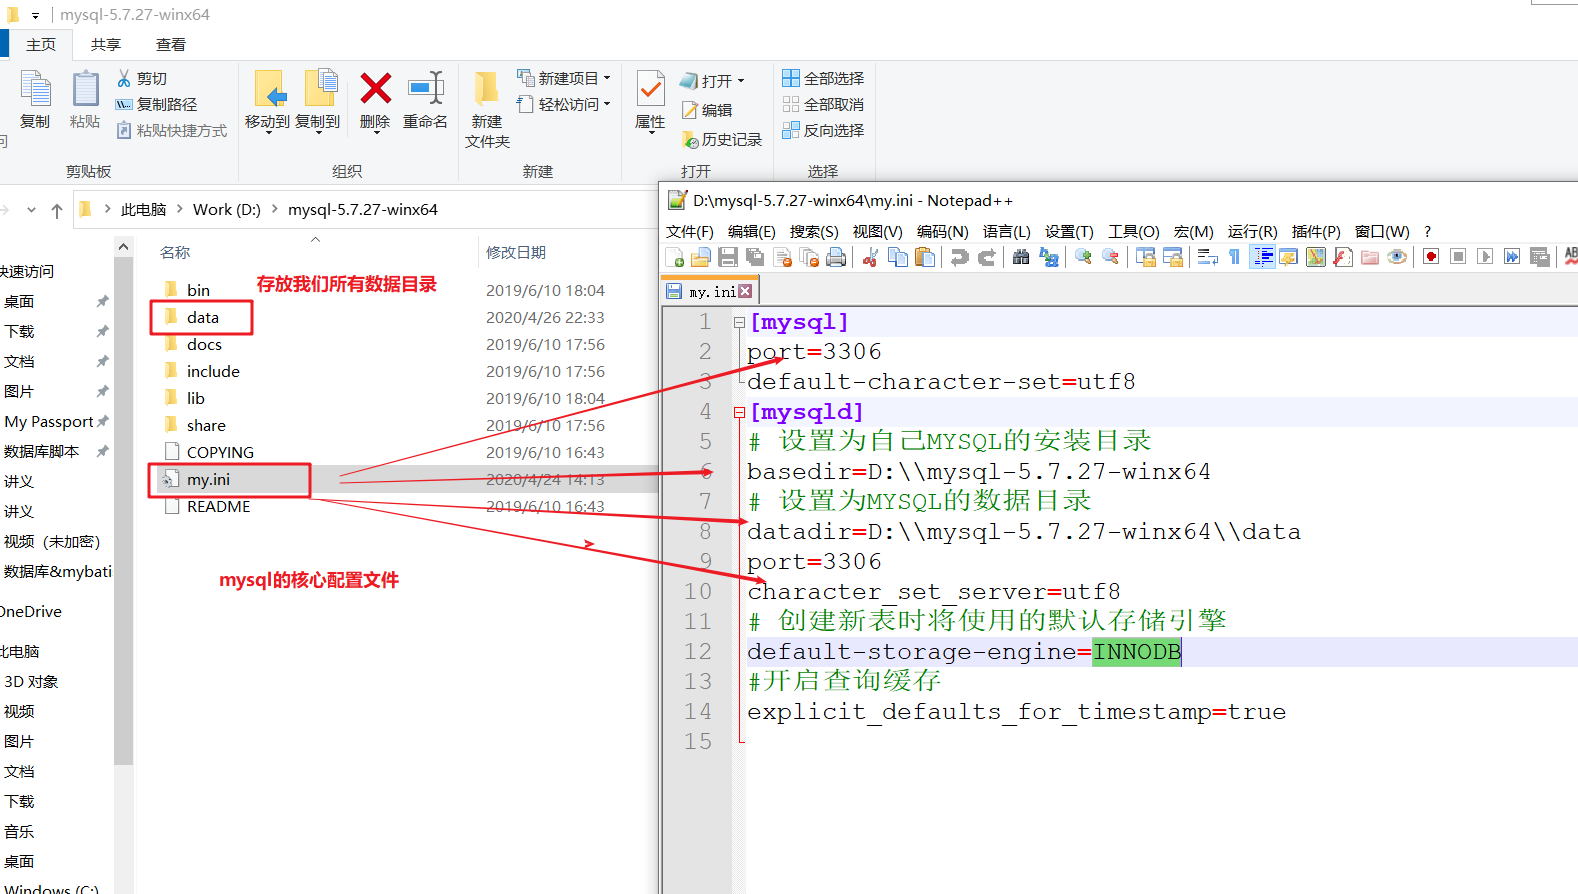Click the Save recorded macro icon
The image size is (1578, 894).
(1539, 258)
